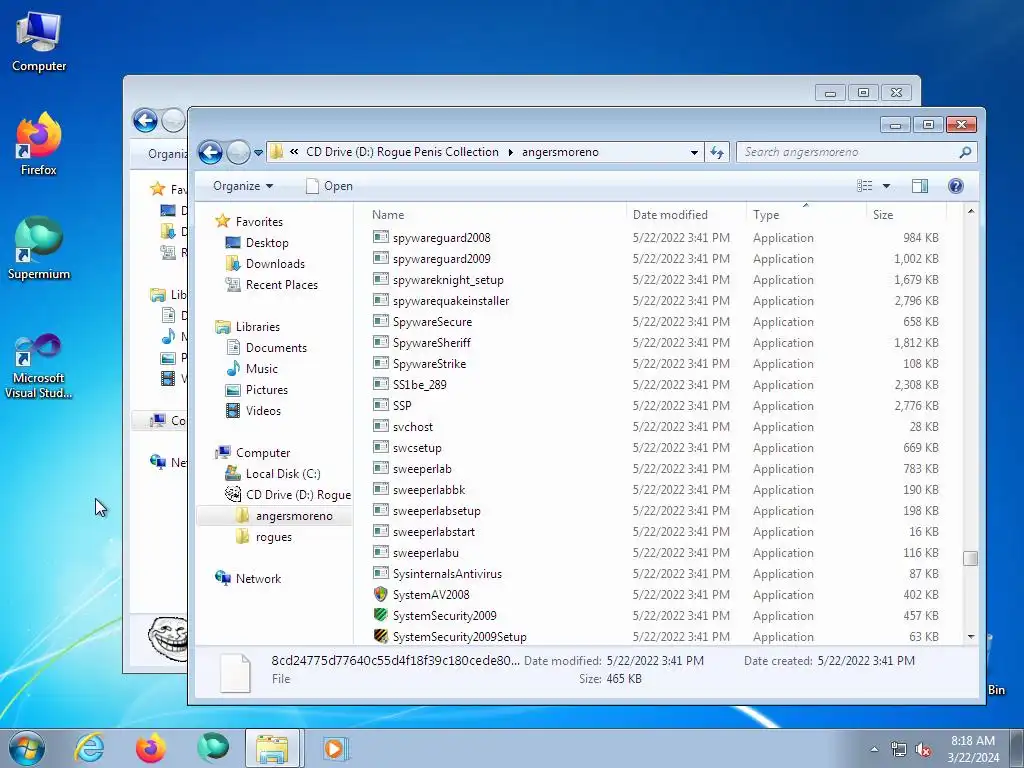Click the file list scroll down arrow

click(x=970, y=637)
